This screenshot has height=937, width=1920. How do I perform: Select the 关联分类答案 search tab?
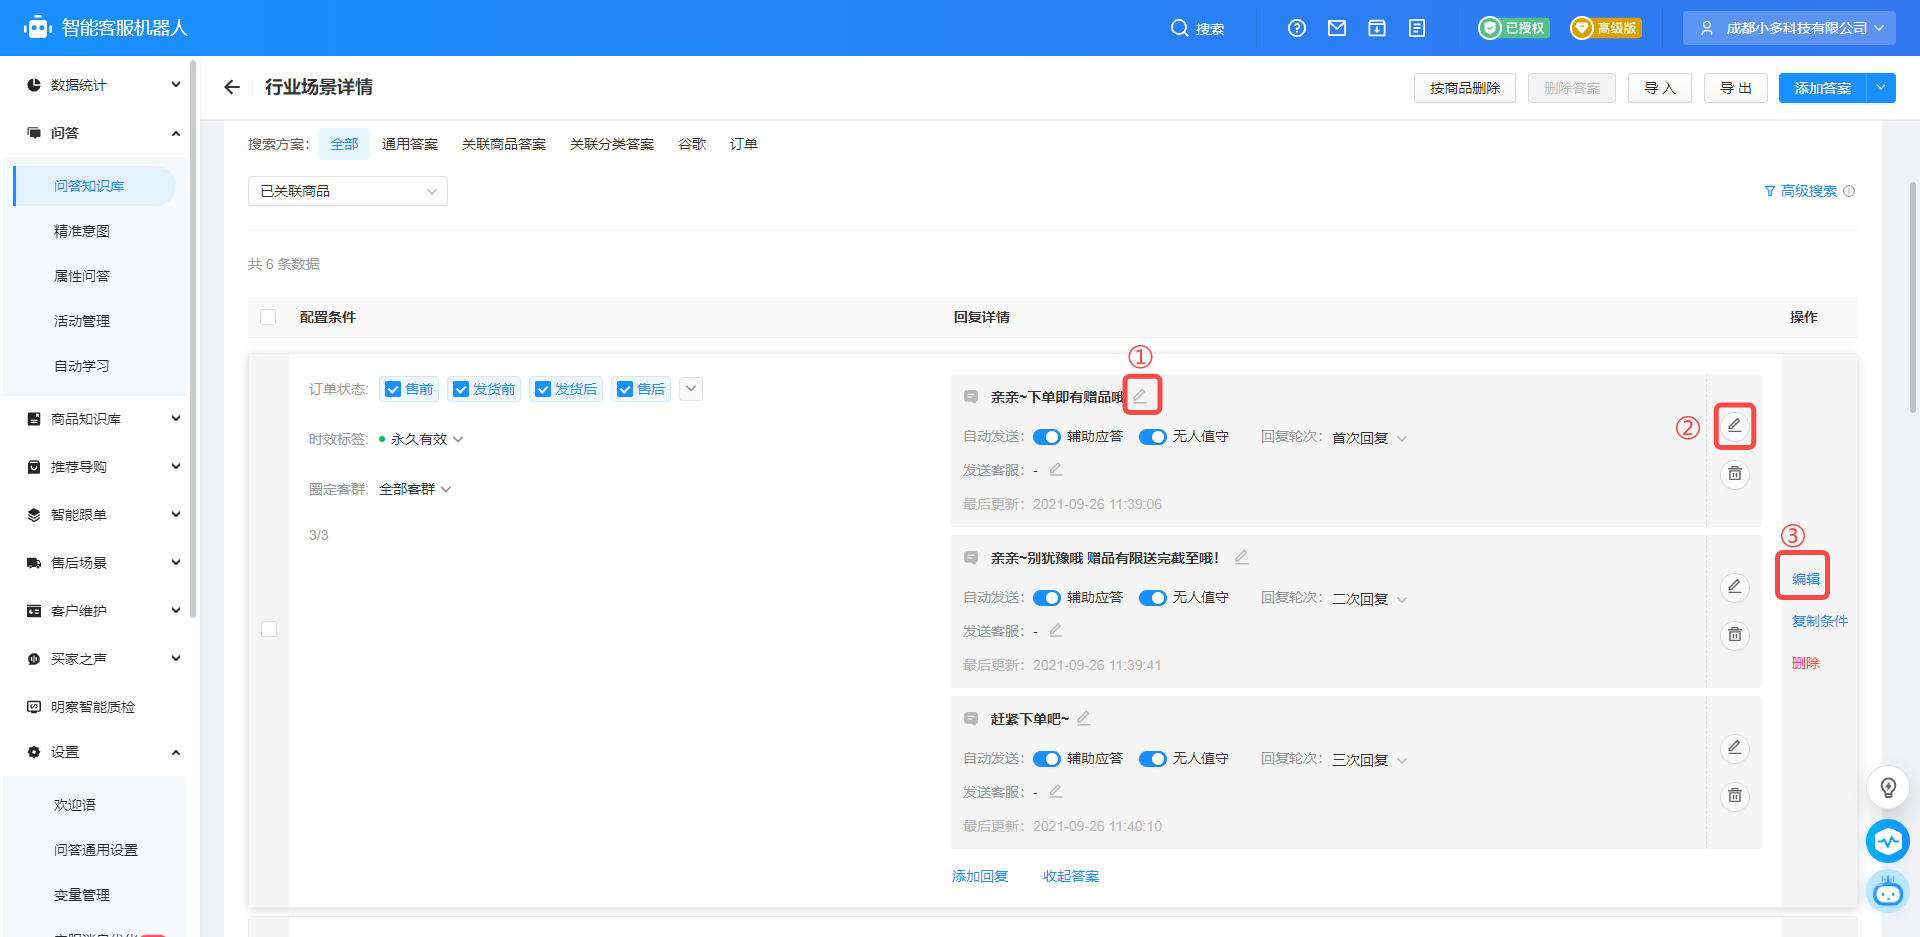click(612, 144)
